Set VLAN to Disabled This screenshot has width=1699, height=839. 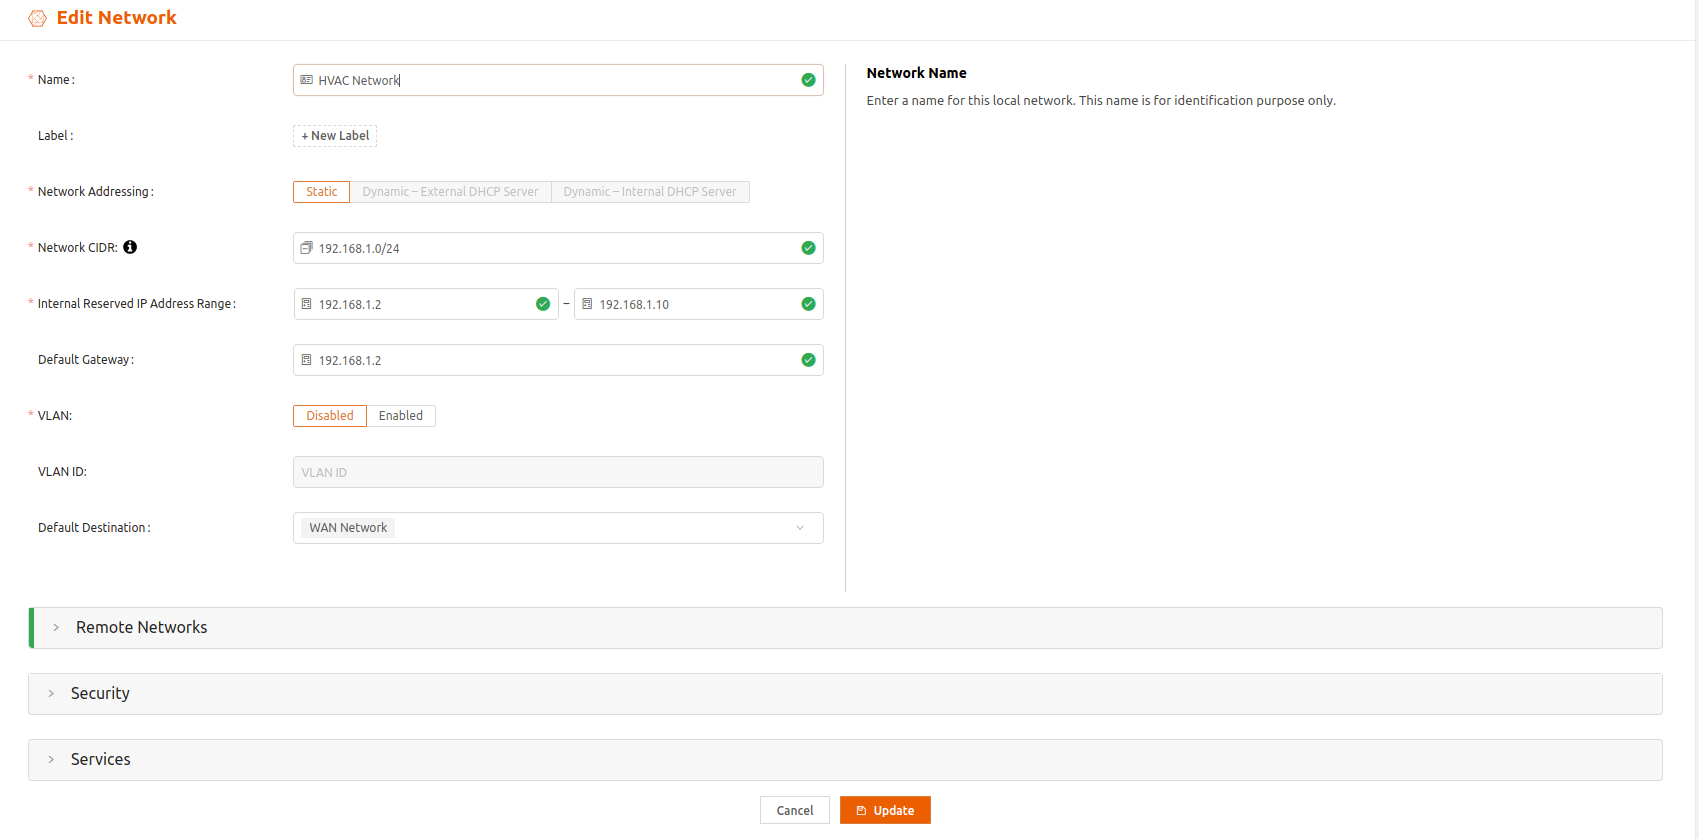(x=330, y=416)
